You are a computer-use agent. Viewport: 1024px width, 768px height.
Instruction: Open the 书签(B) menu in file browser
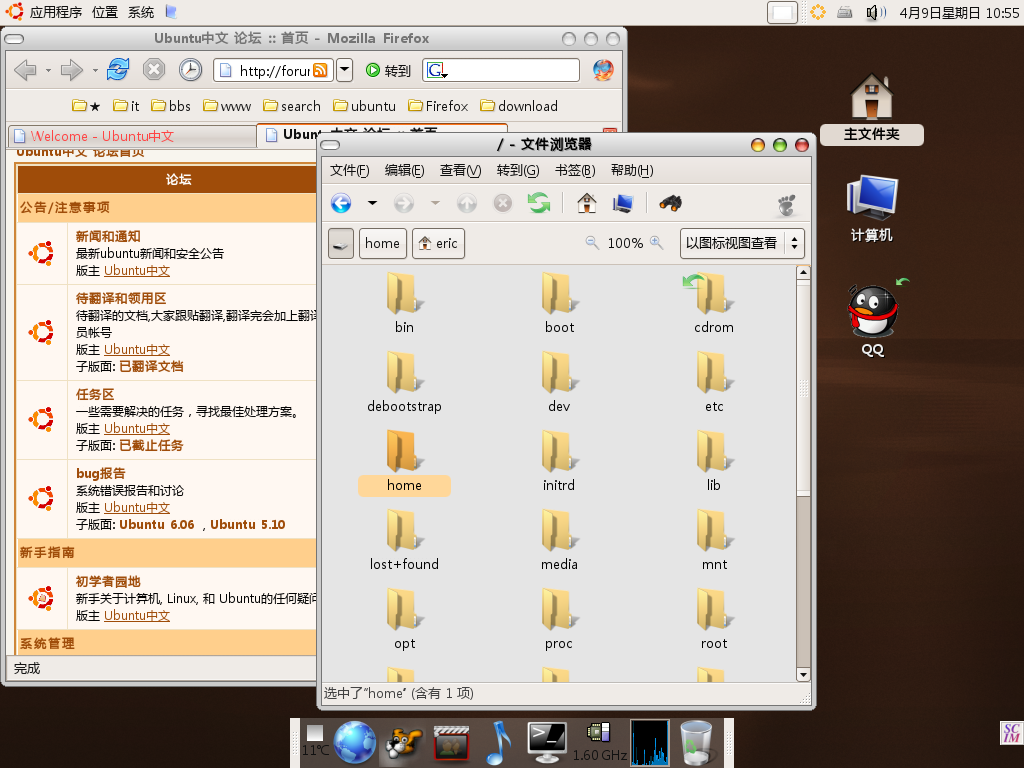pyautogui.click(x=575, y=170)
